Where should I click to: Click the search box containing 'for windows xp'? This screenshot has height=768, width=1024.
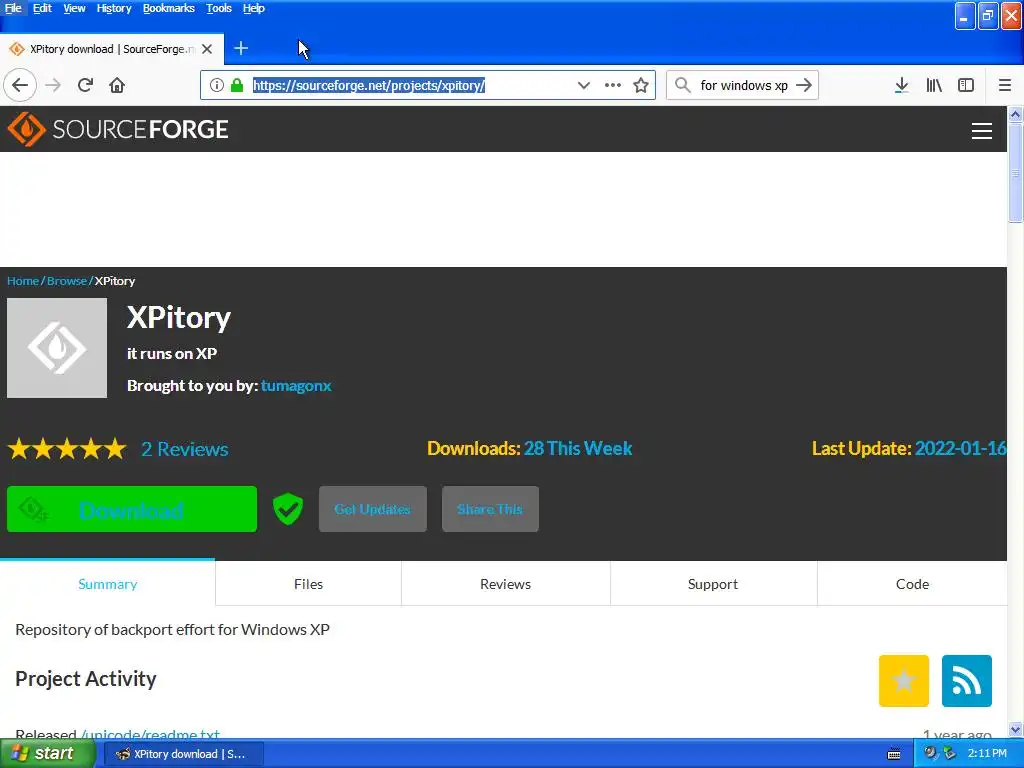click(744, 85)
